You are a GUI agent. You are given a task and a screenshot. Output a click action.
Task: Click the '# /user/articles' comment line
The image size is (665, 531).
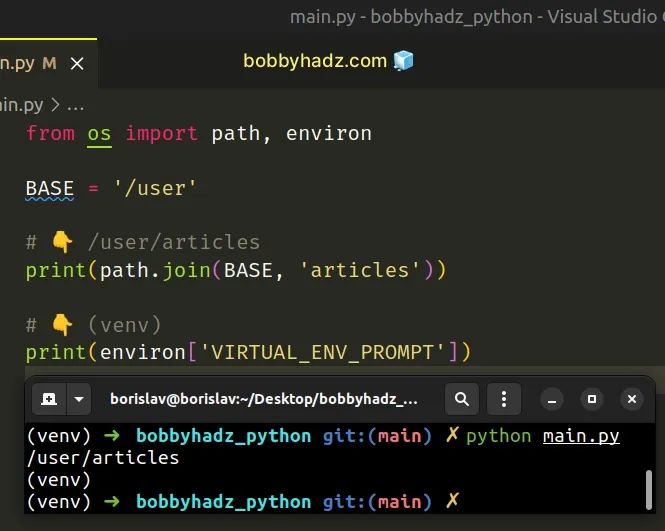point(142,242)
